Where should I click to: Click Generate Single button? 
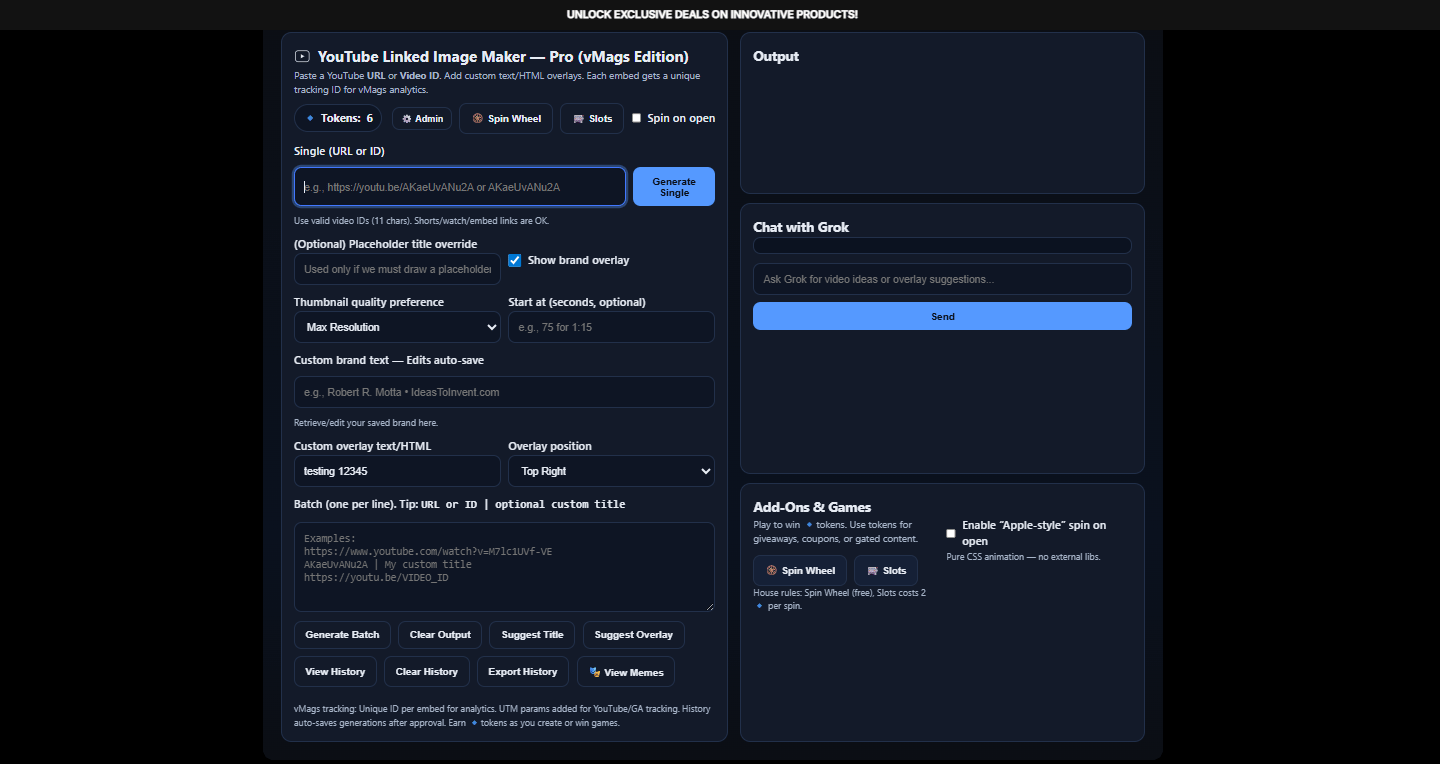(x=674, y=187)
